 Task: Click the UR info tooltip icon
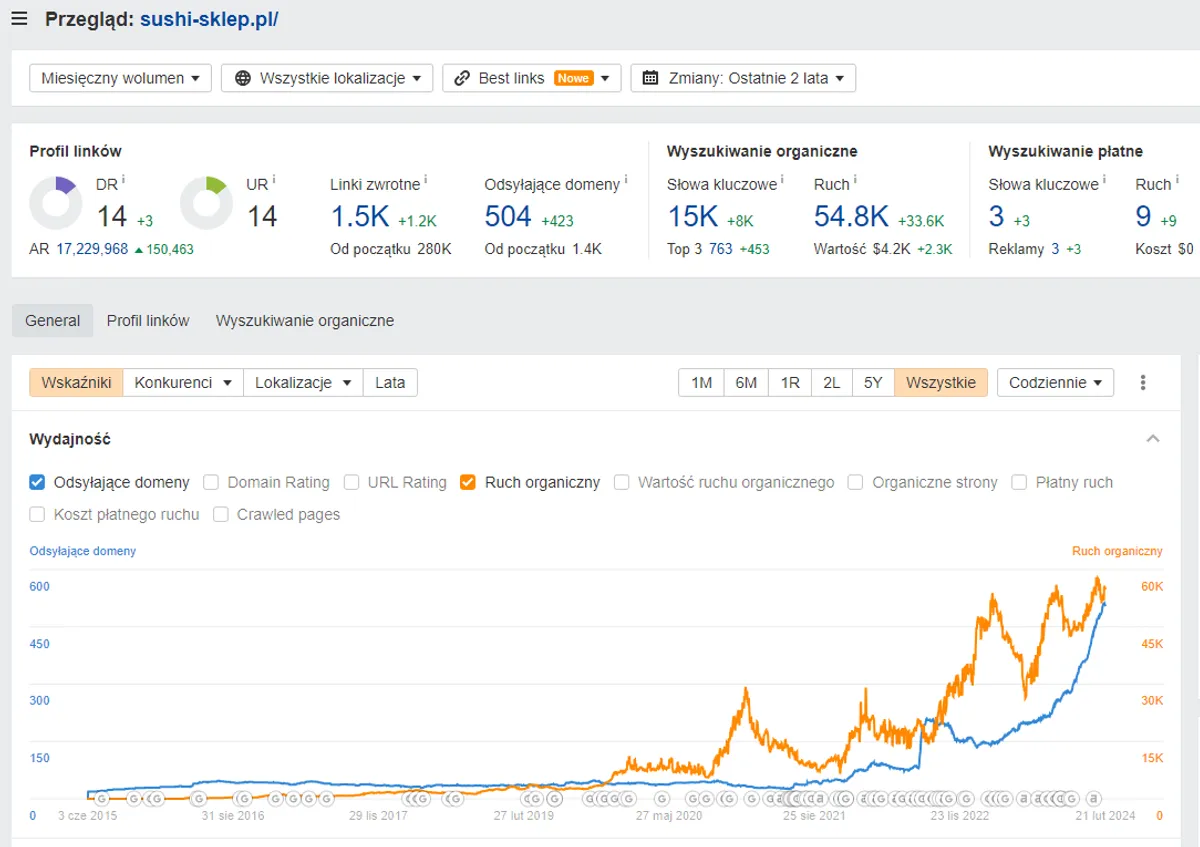[274, 180]
